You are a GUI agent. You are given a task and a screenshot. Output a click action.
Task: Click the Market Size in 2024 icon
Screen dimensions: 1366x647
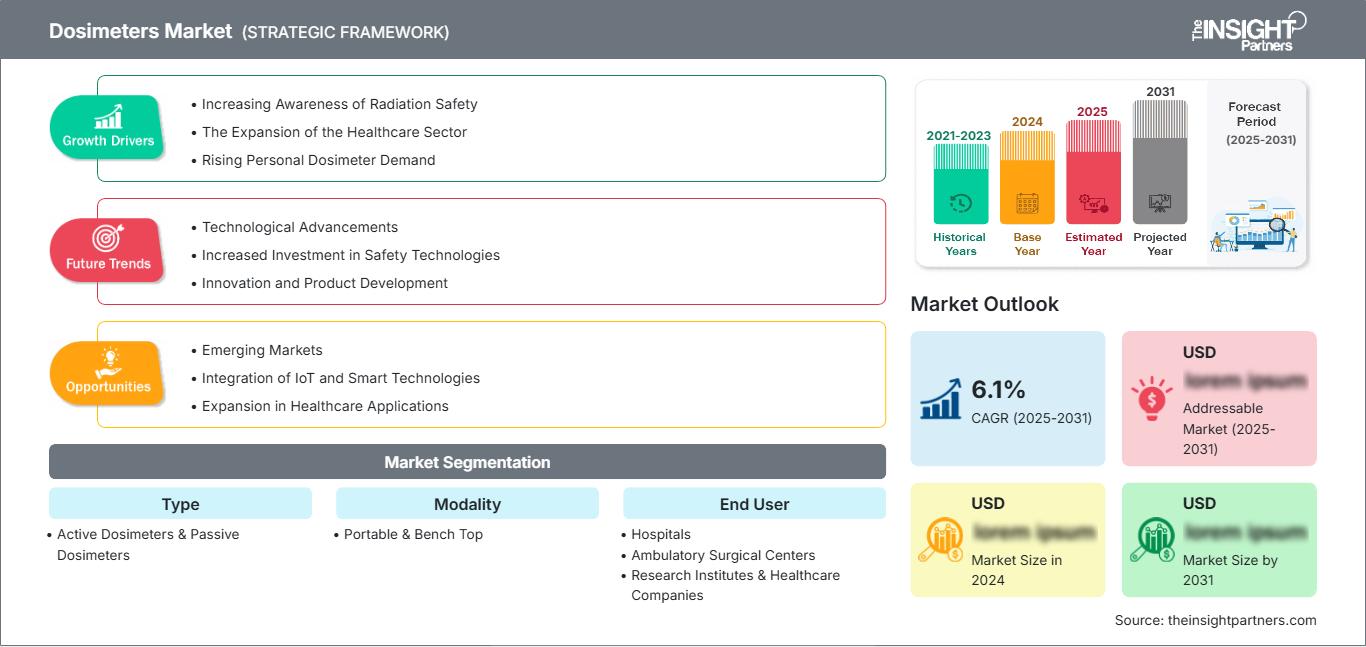941,540
